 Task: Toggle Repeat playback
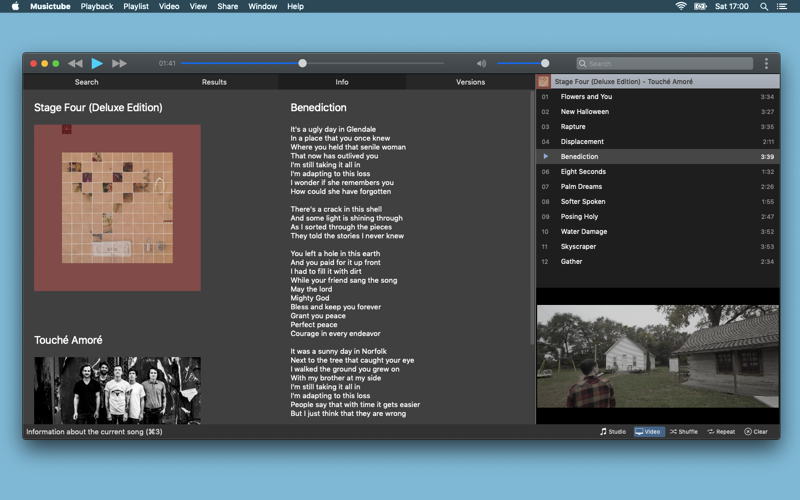pyautogui.click(x=721, y=432)
